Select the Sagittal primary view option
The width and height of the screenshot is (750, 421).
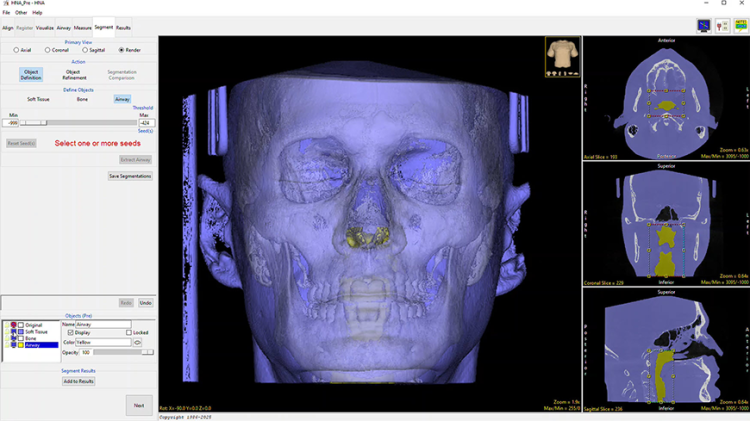pyautogui.click(x=87, y=49)
